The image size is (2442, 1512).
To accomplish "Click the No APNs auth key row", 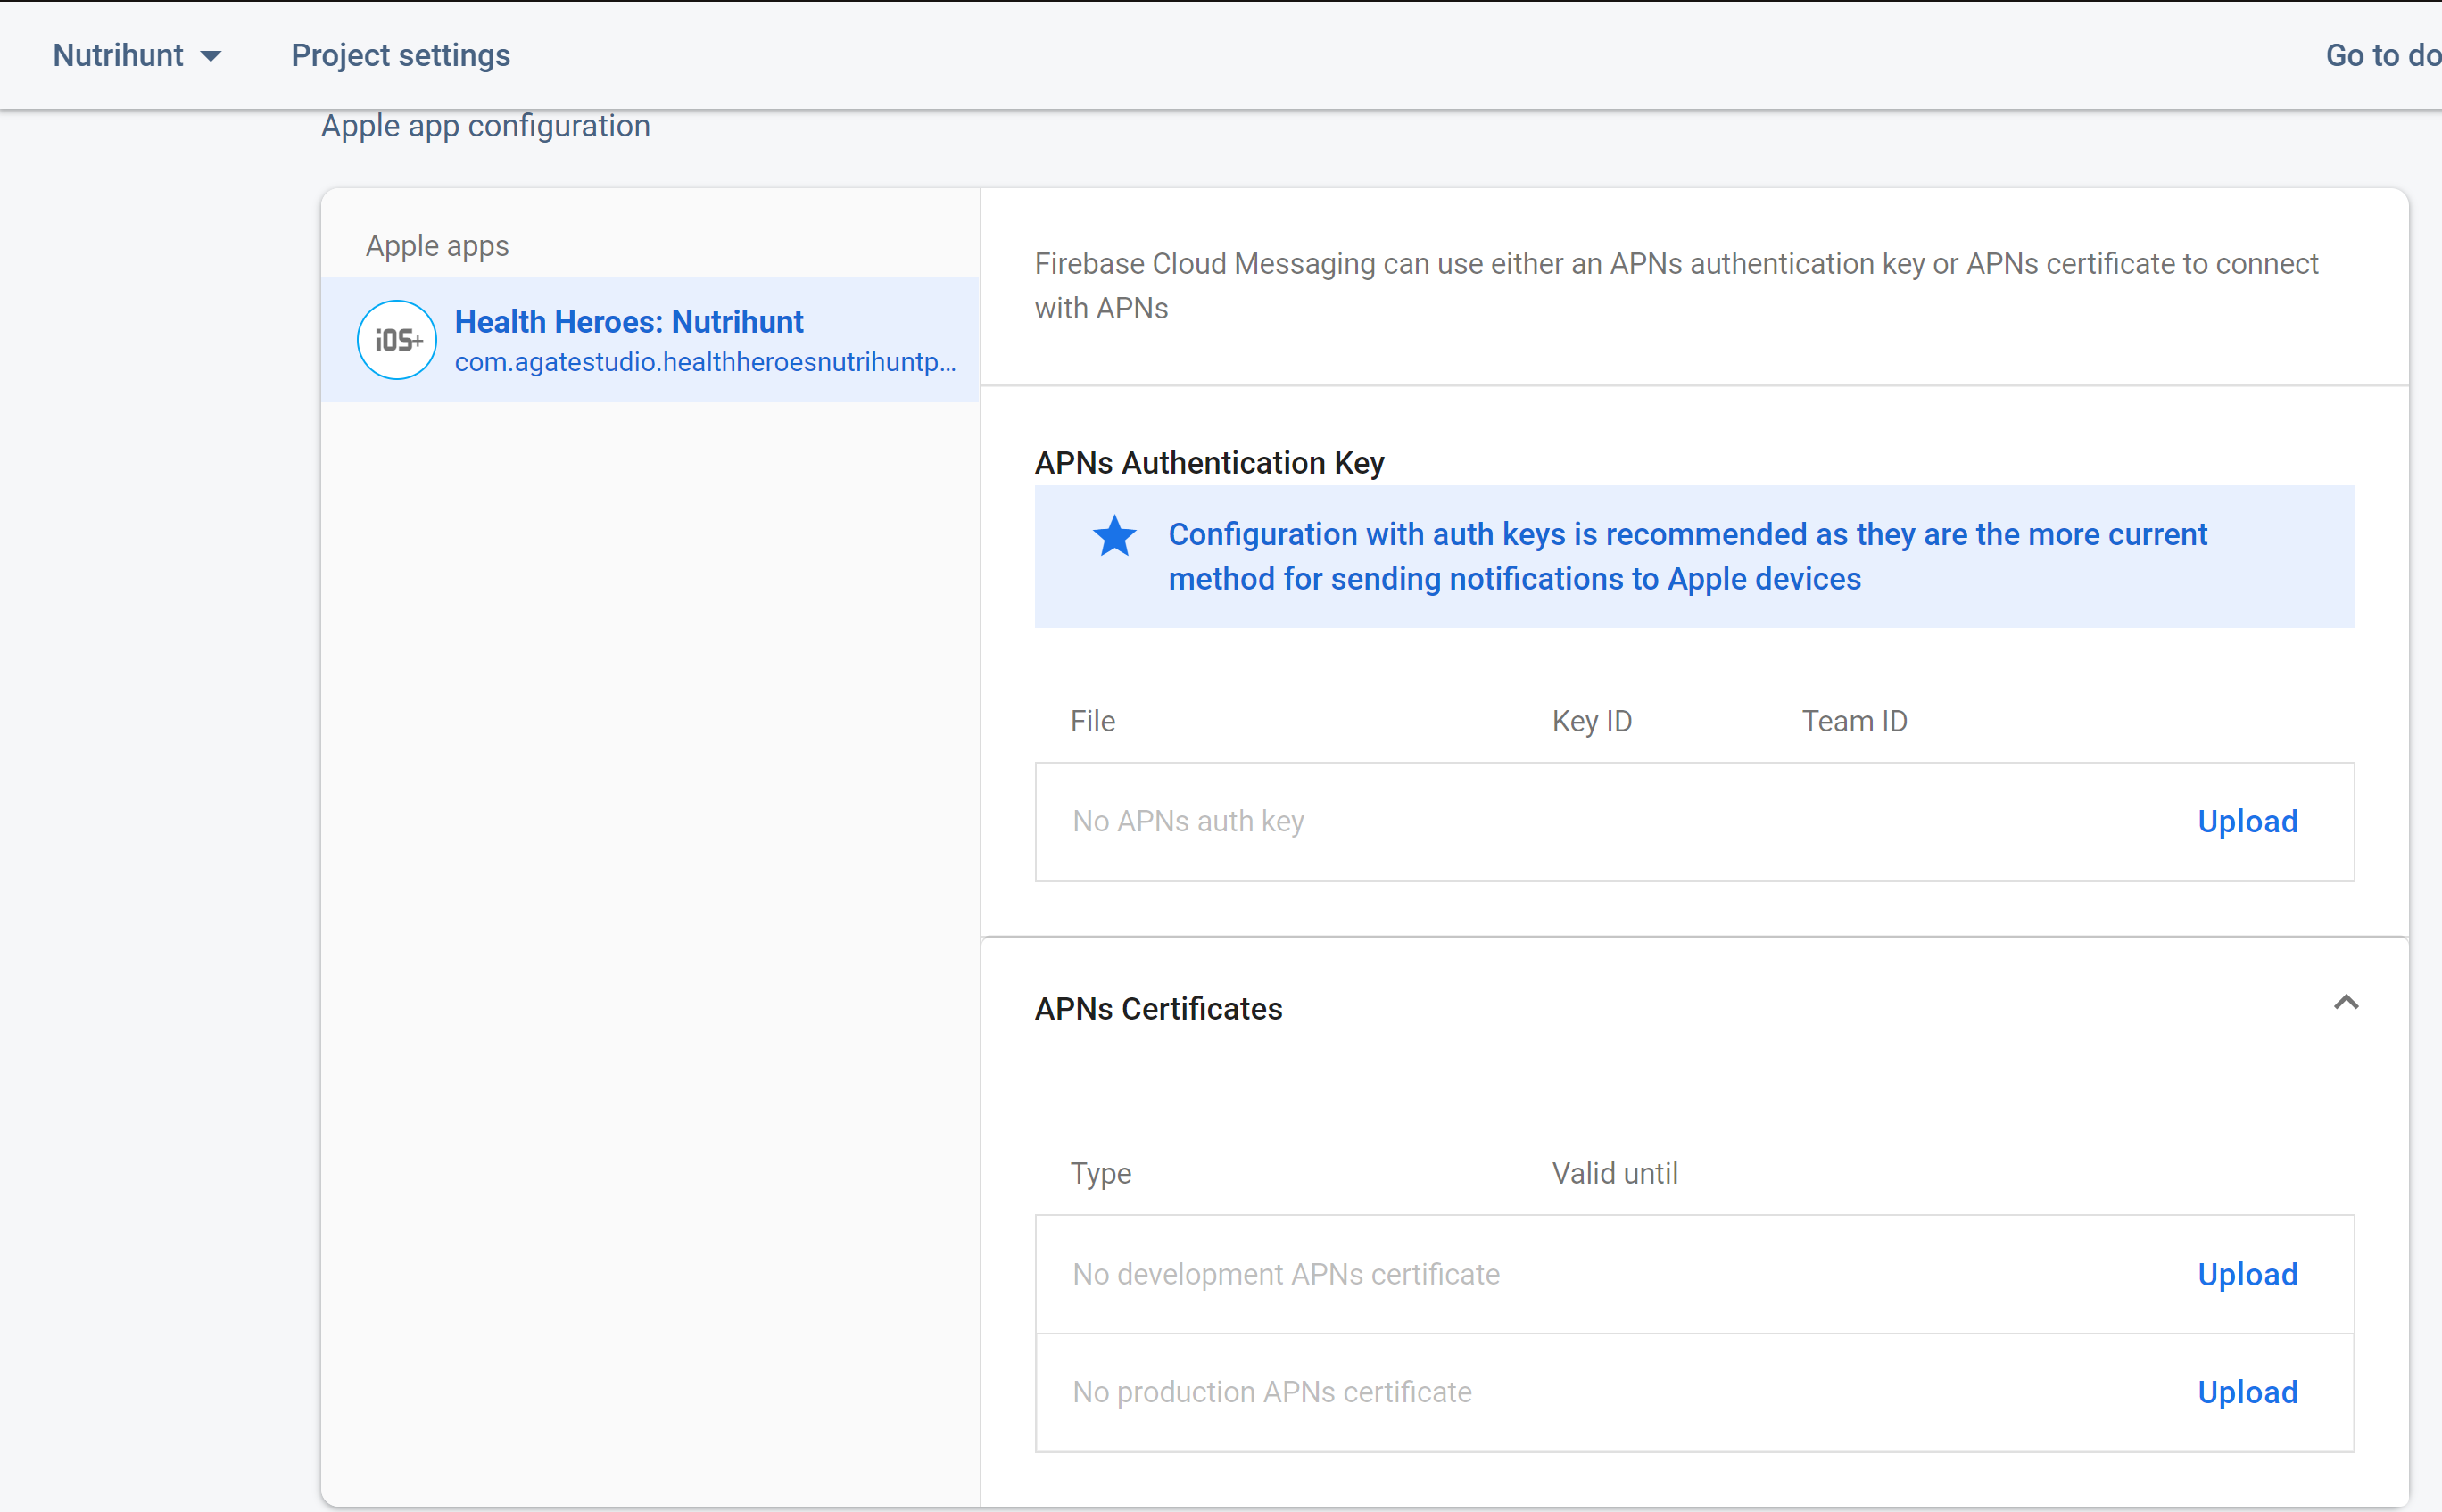I will tap(1188, 821).
